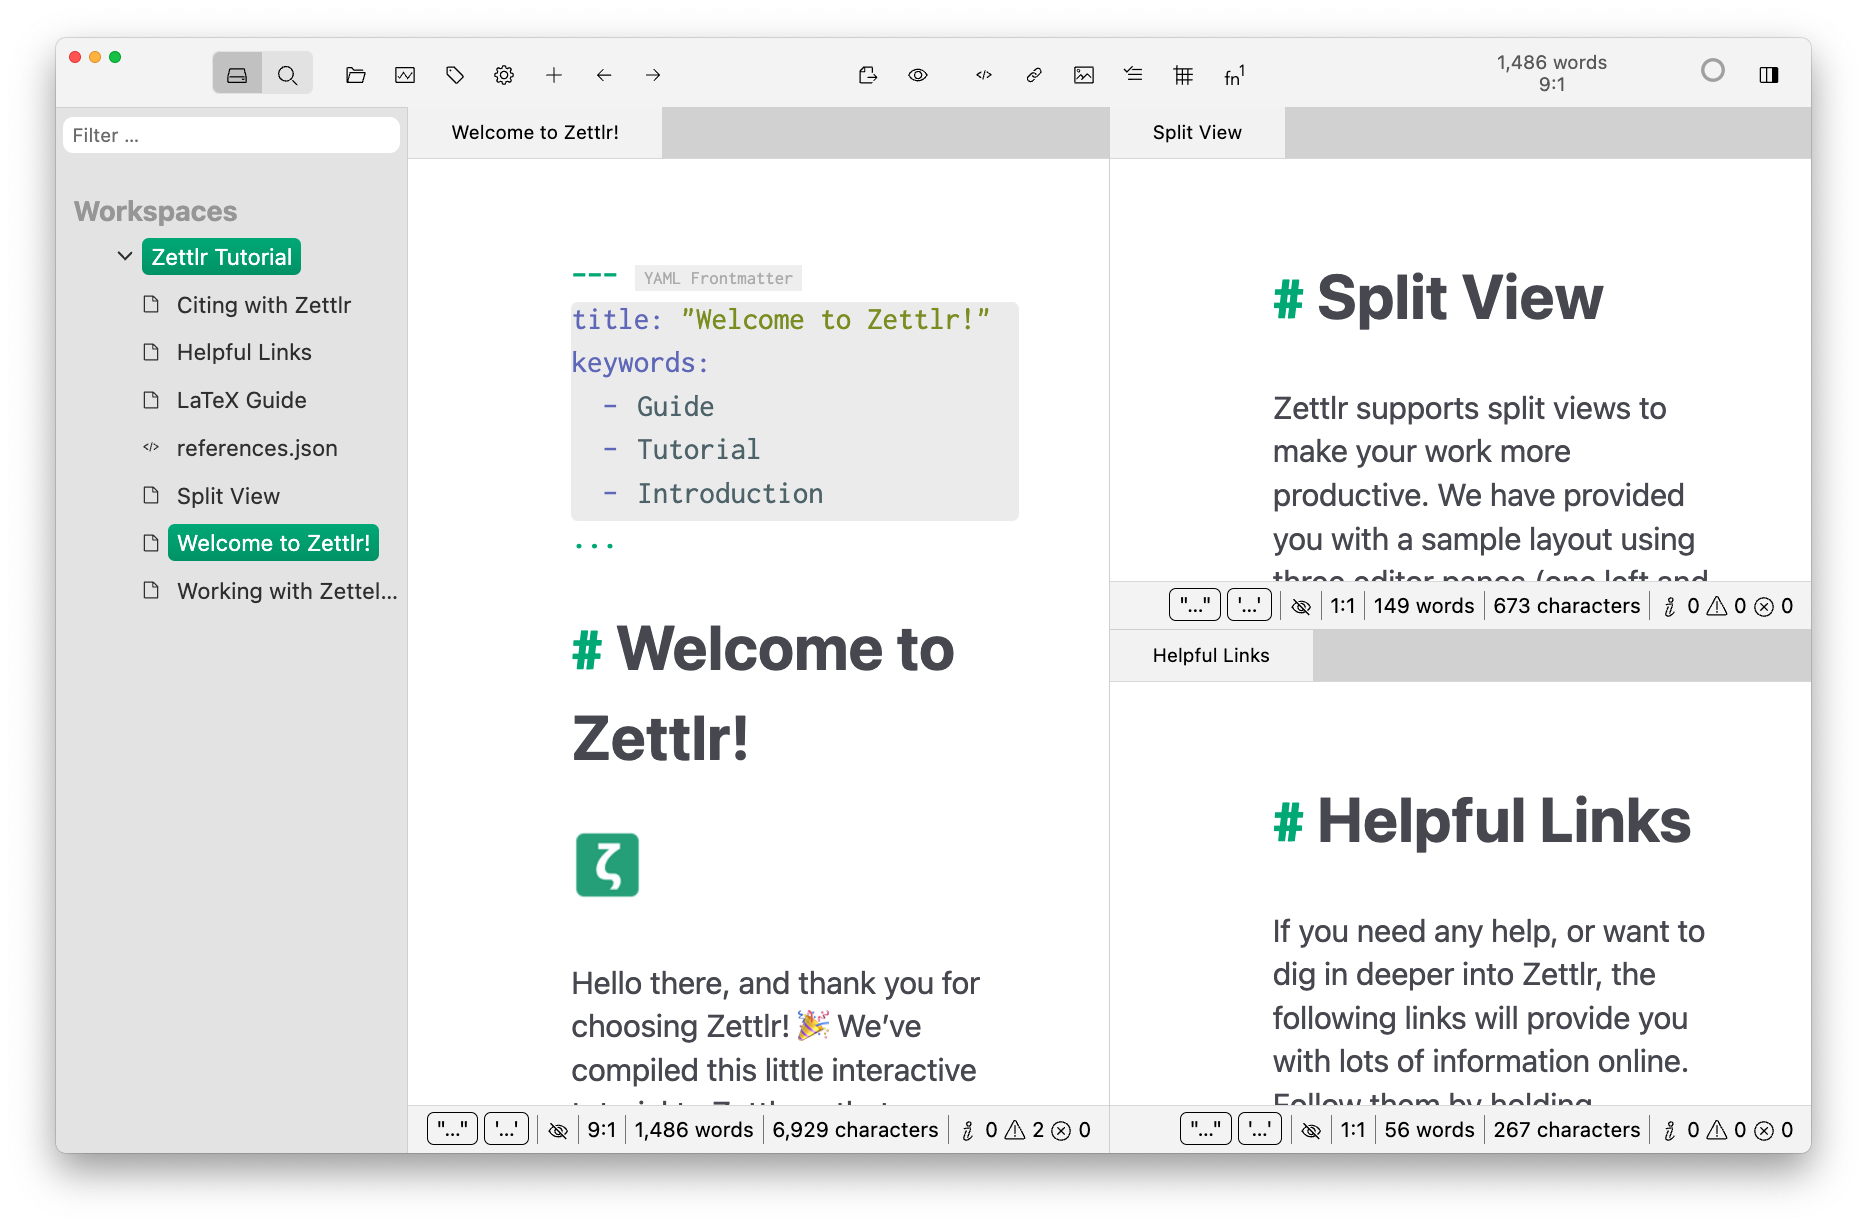Insert an image with the picture icon
The height and width of the screenshot is (1227, 1867).
pyautogui.click(x=1084, y=74)
